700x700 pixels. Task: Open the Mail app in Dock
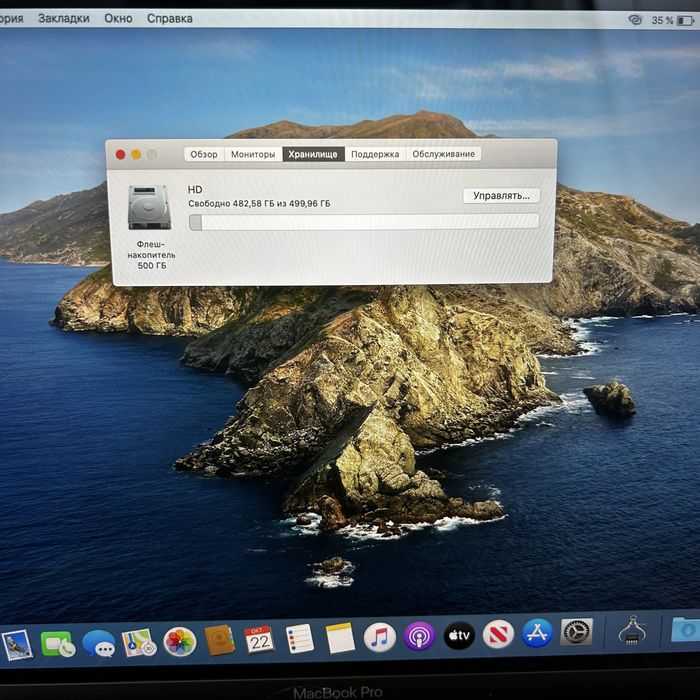tap(17, 644)
